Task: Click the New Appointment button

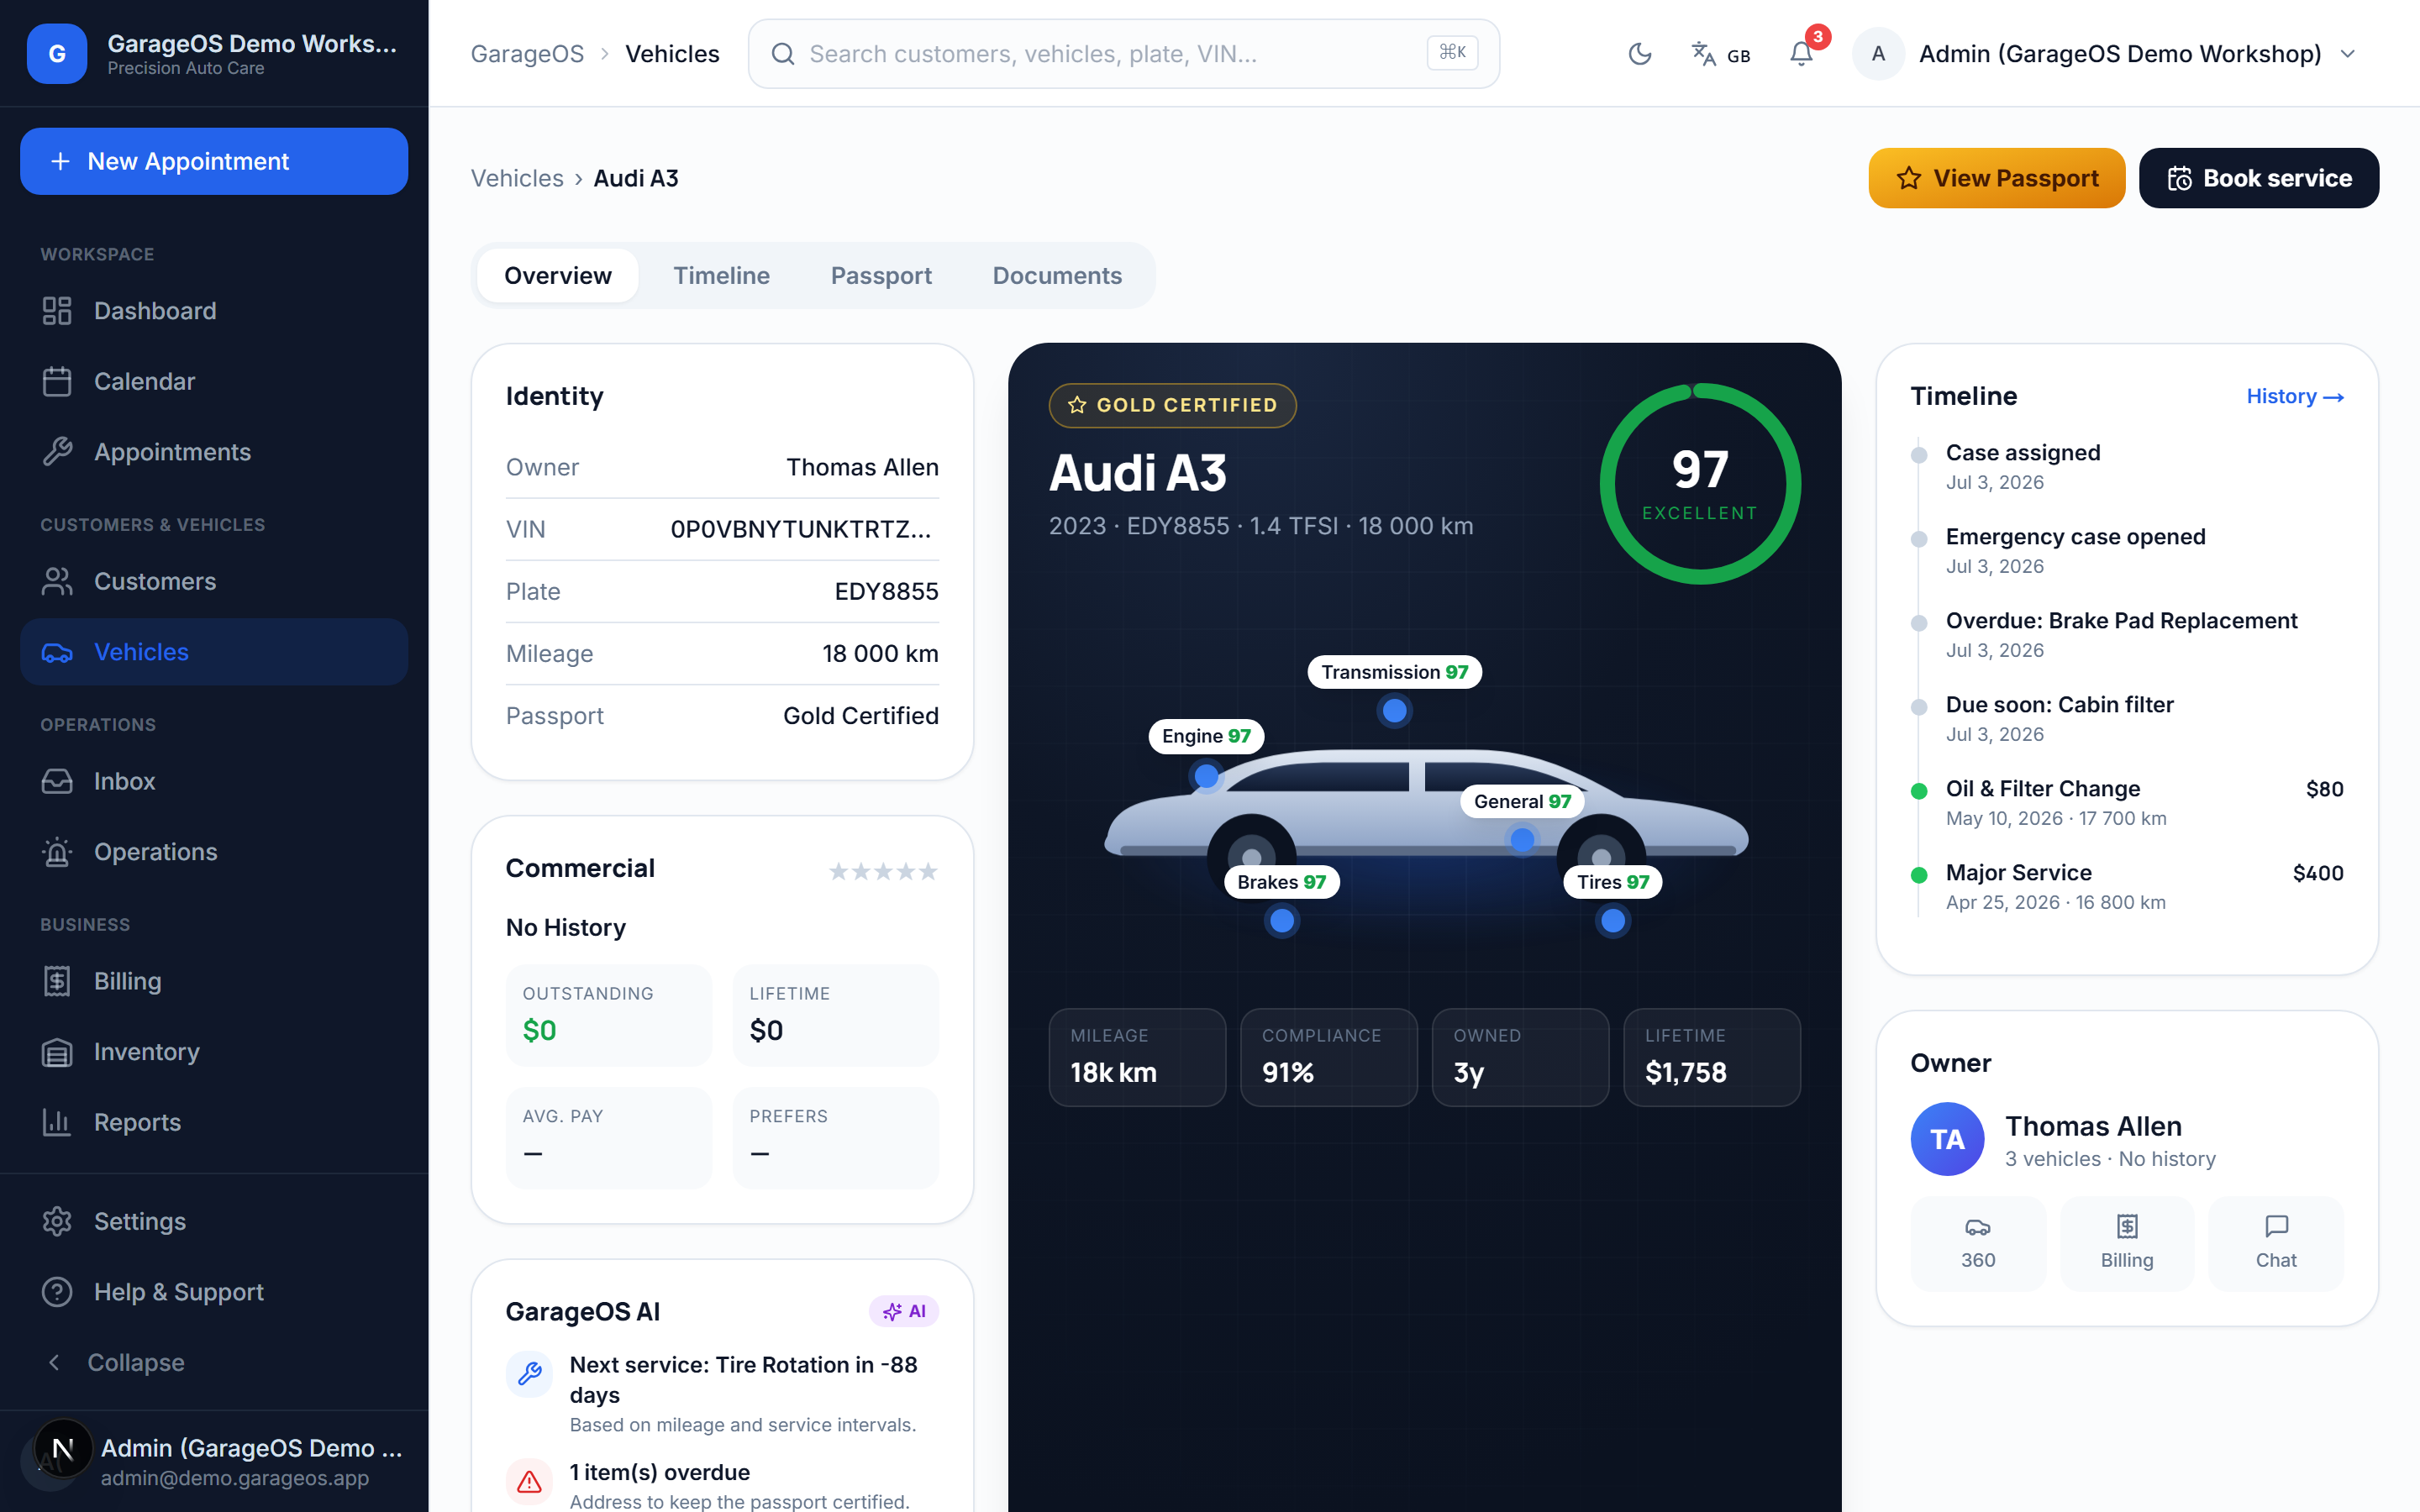Action: tap(213, 161)
